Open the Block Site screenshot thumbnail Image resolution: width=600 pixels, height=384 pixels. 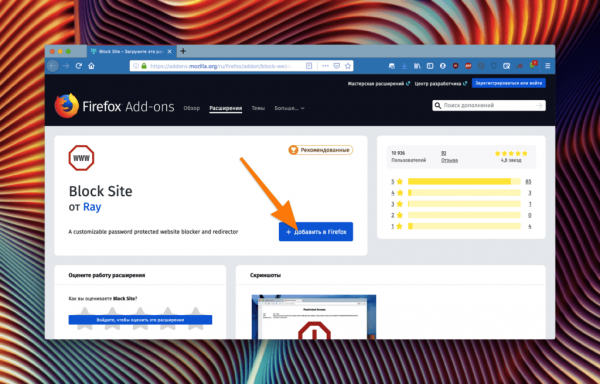tap(314, 317)
